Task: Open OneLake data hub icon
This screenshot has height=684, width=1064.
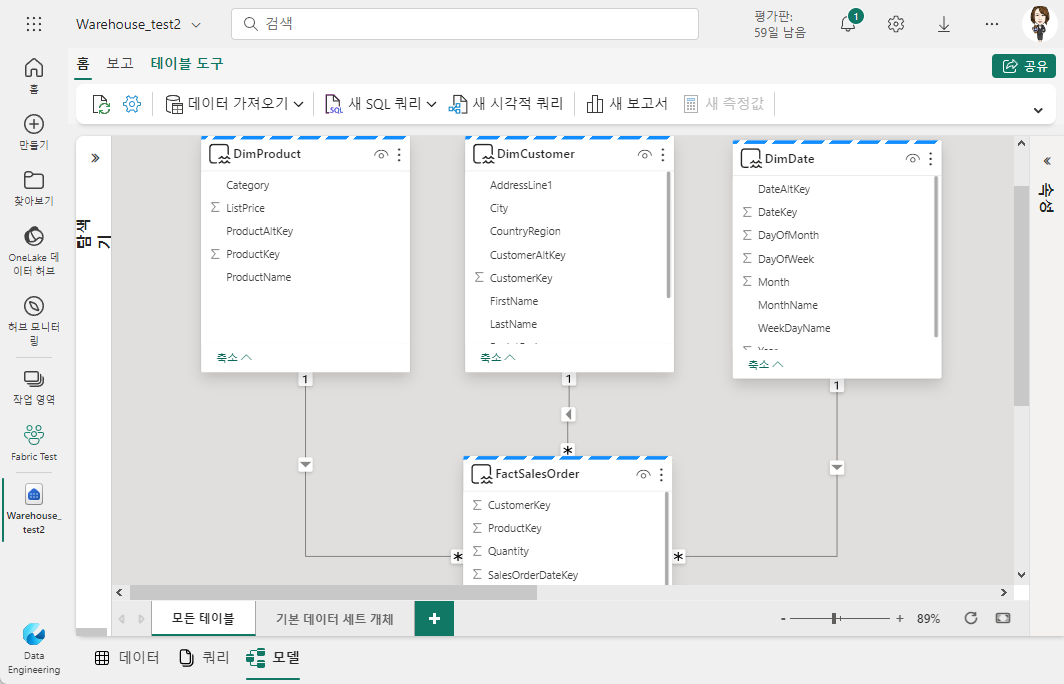Action: pyautogui.click(x=34, y=250)
